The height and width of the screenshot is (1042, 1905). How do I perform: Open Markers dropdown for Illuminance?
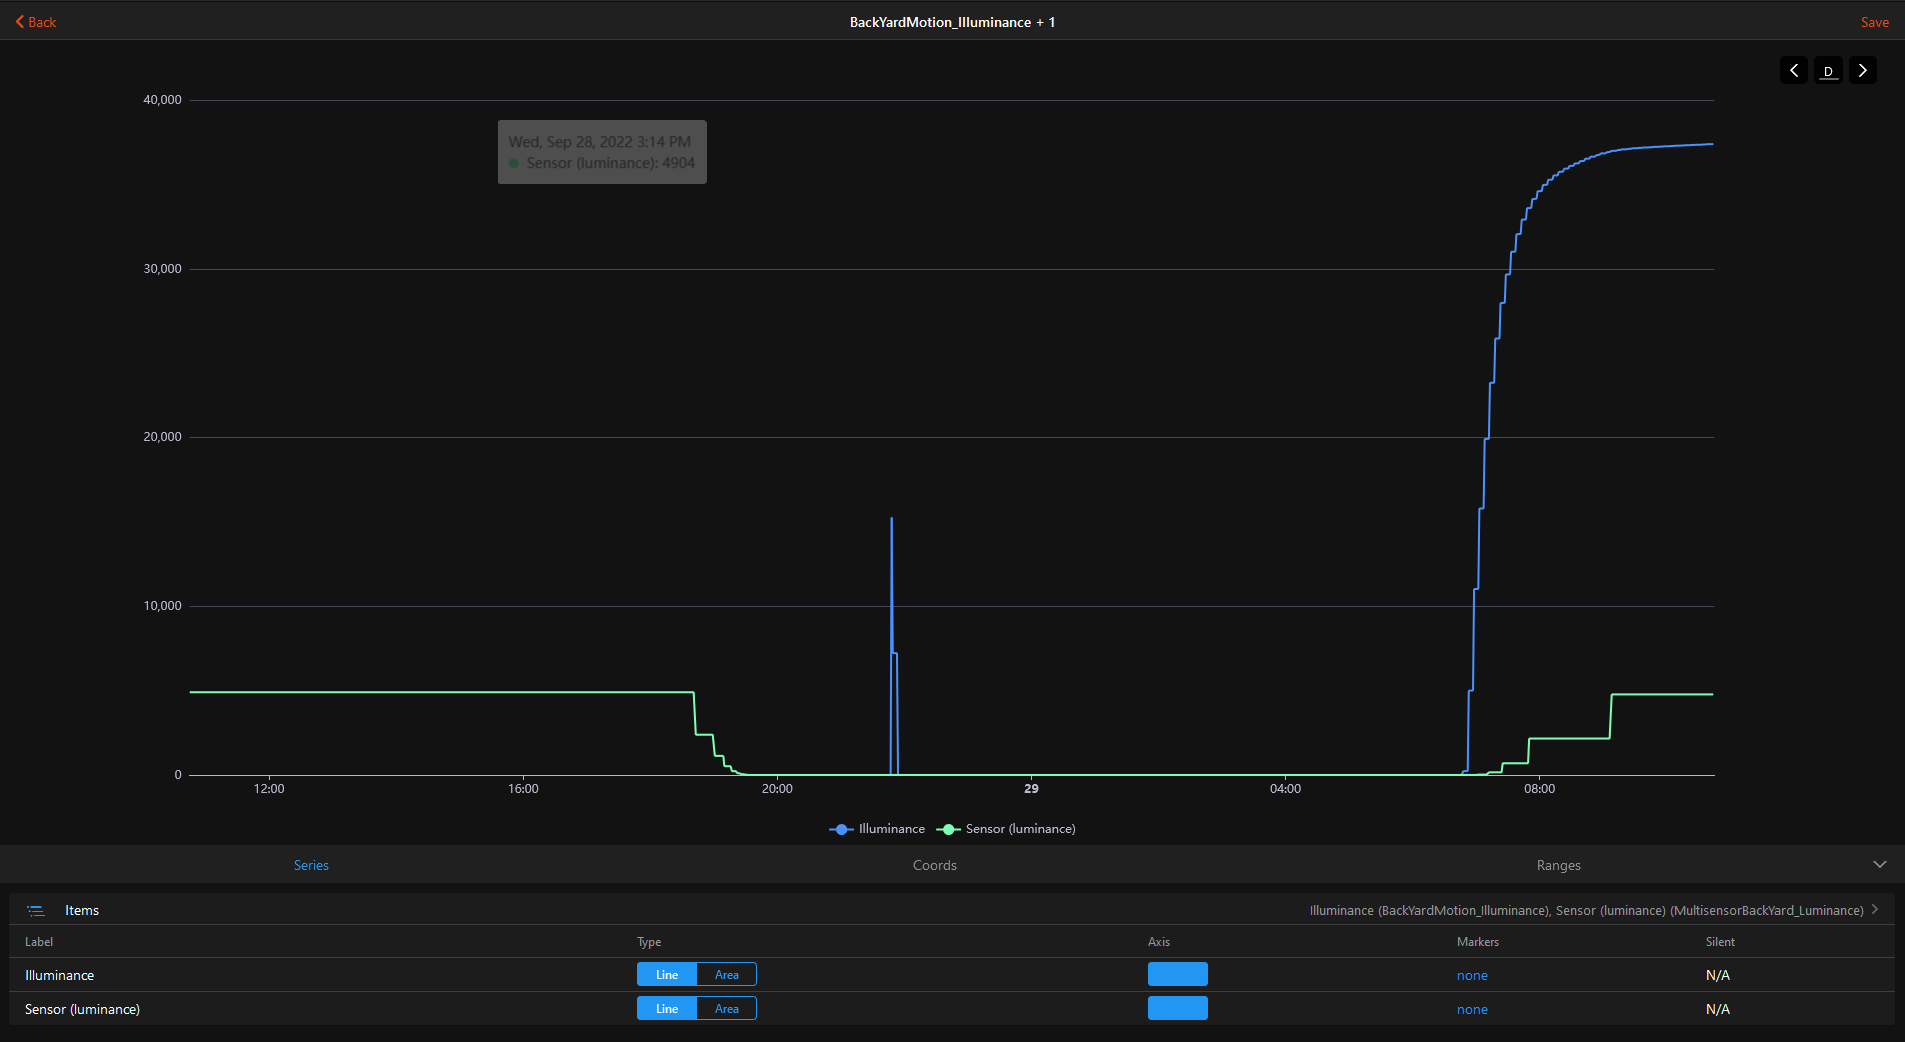point(1472,975)
